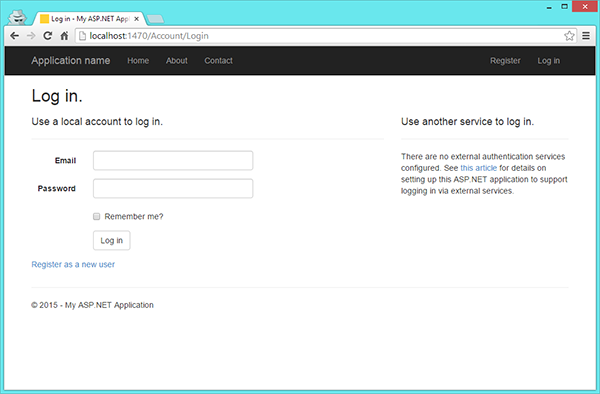Image resolution: width=600 pixels, height=394 pixels.
Task: Click the Email label
Action: click(65, 161)
